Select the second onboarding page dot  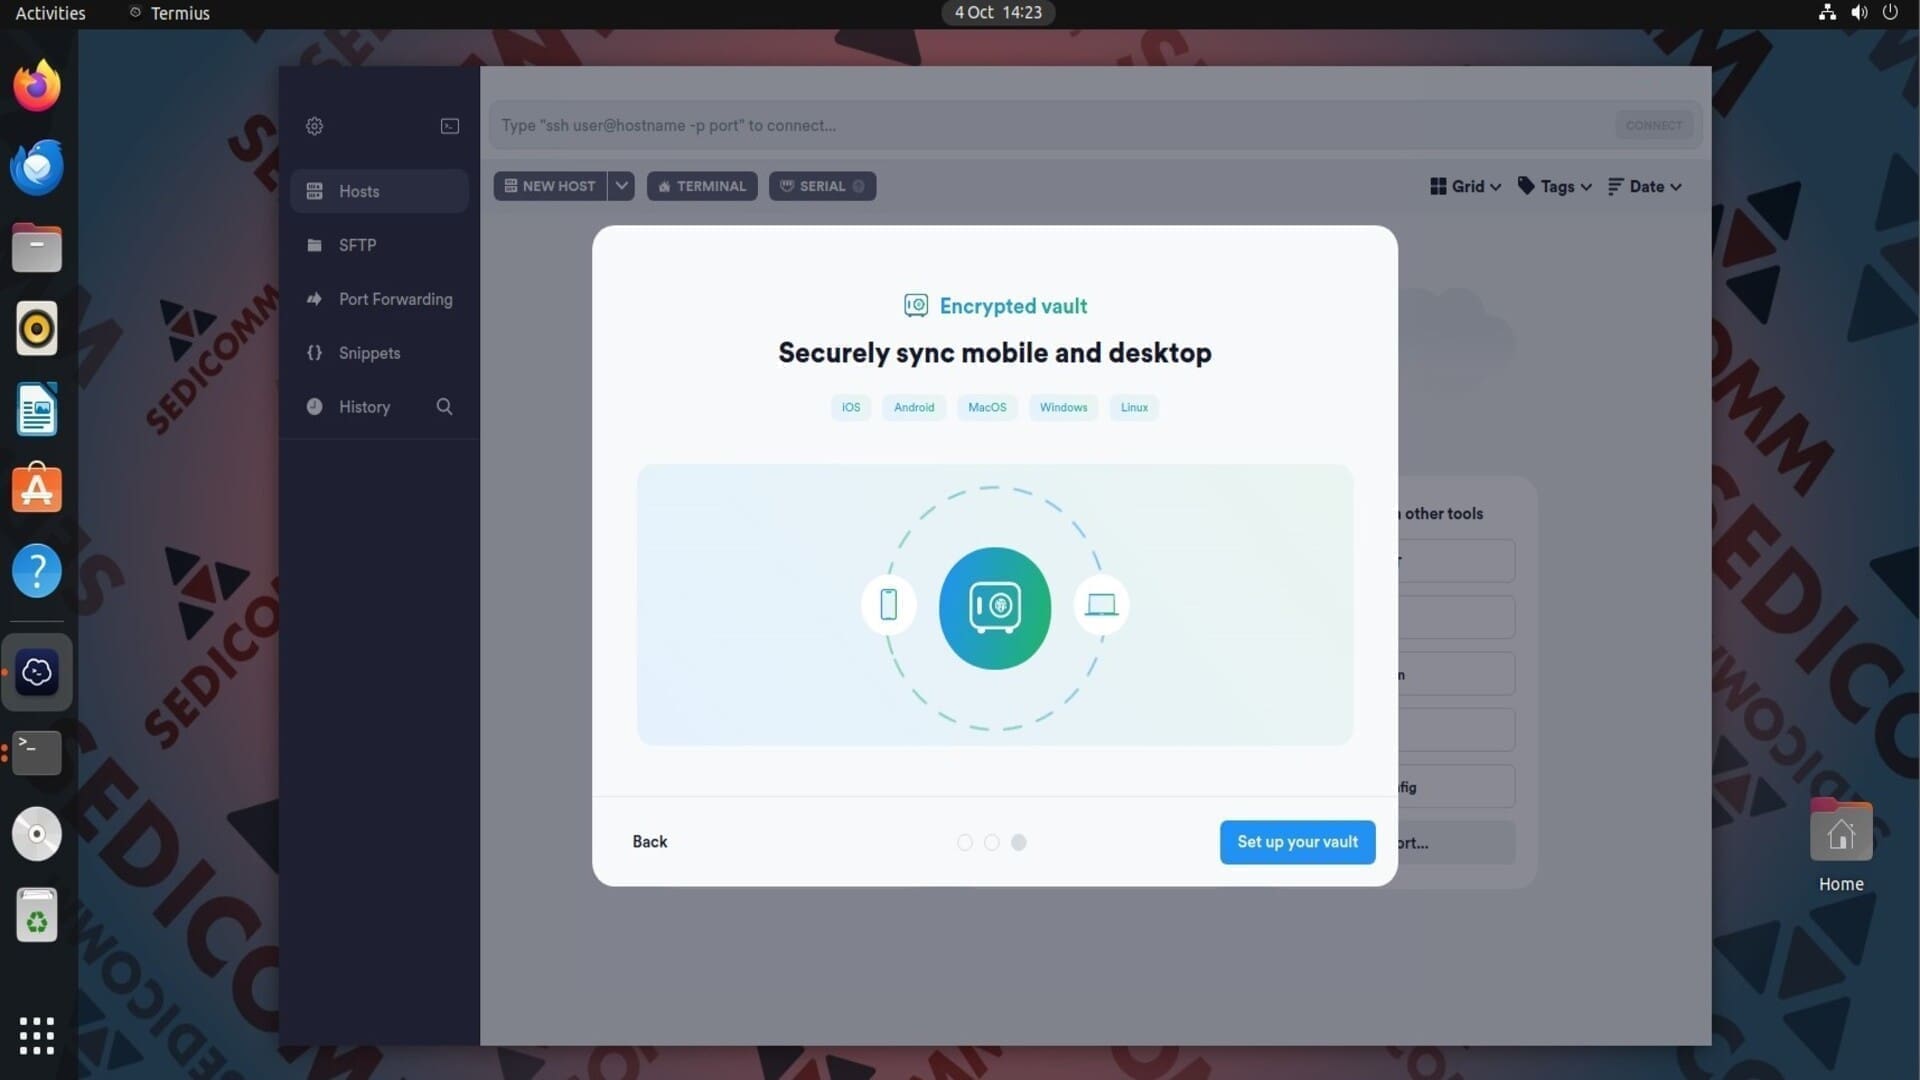pyautogui.click(x=991, y=843)
